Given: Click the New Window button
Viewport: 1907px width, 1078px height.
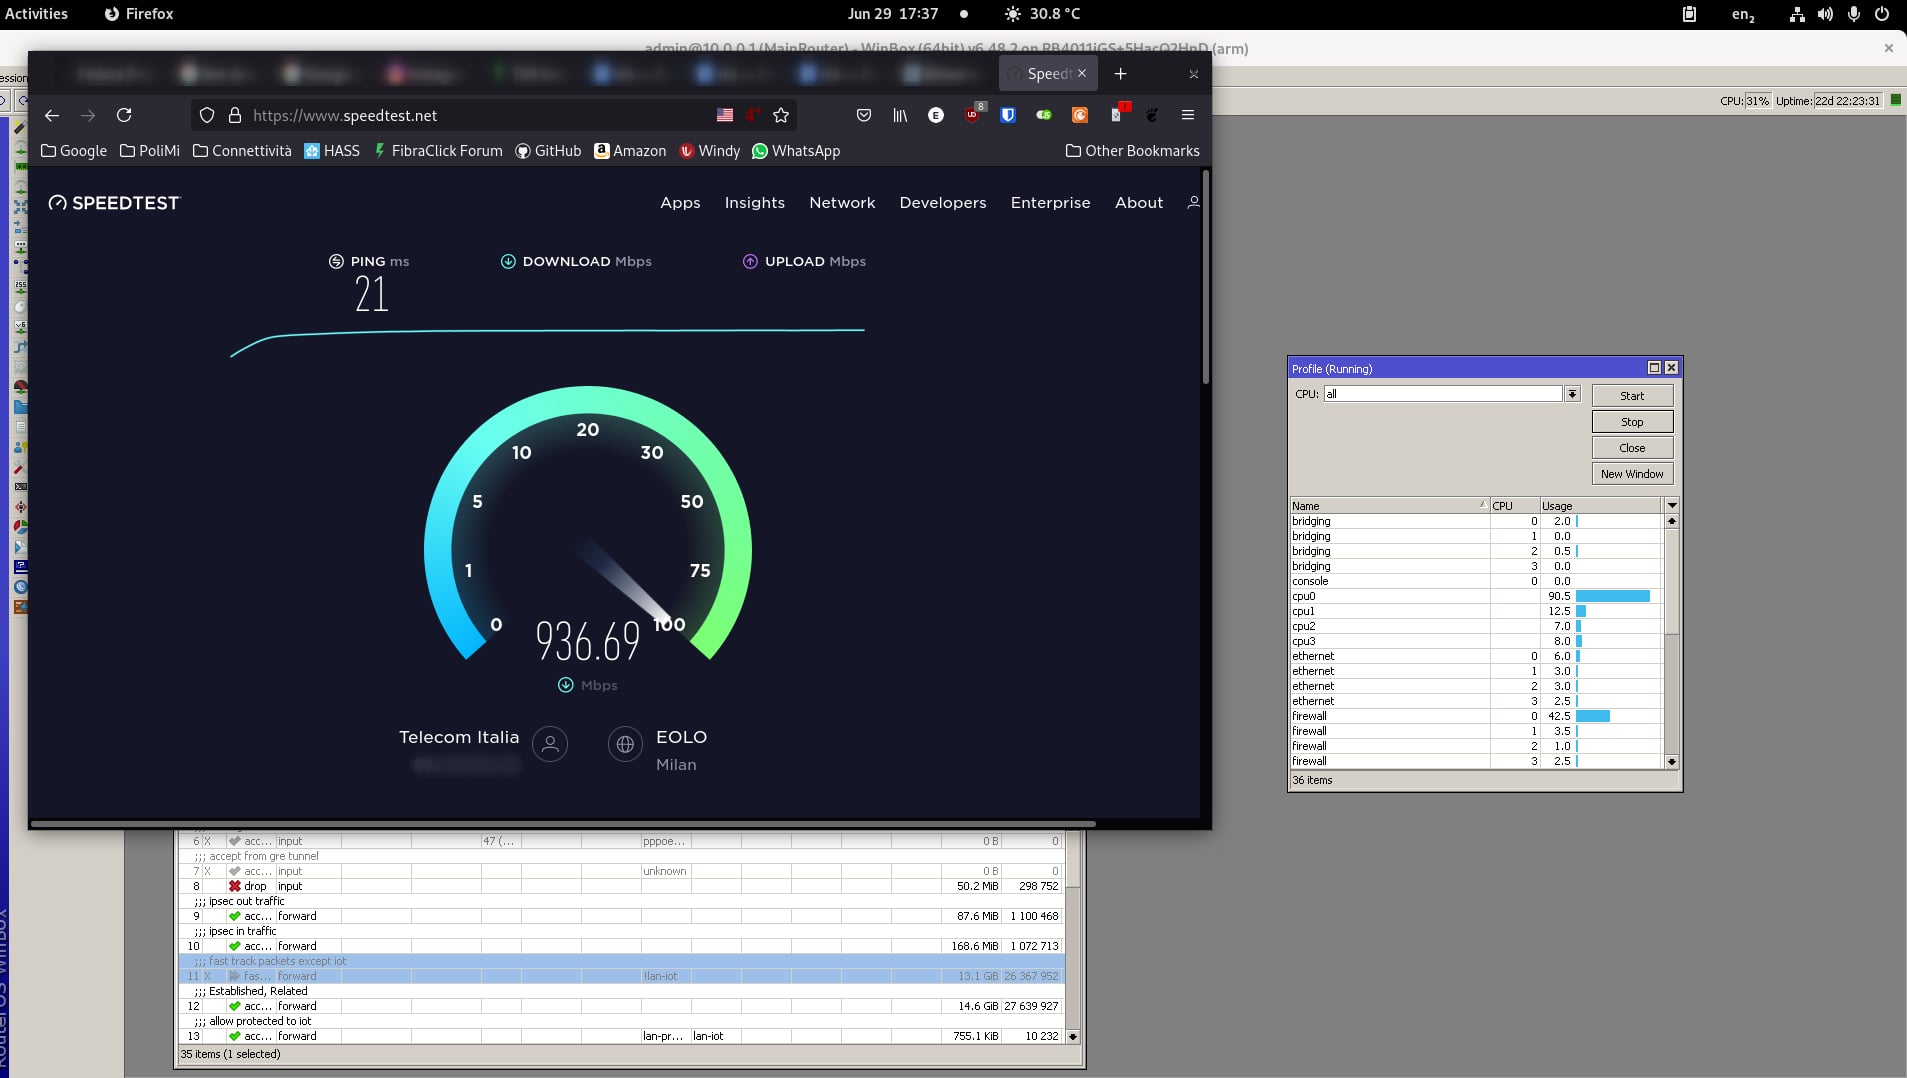Looking at the screenshot, I should [1631, 474].
